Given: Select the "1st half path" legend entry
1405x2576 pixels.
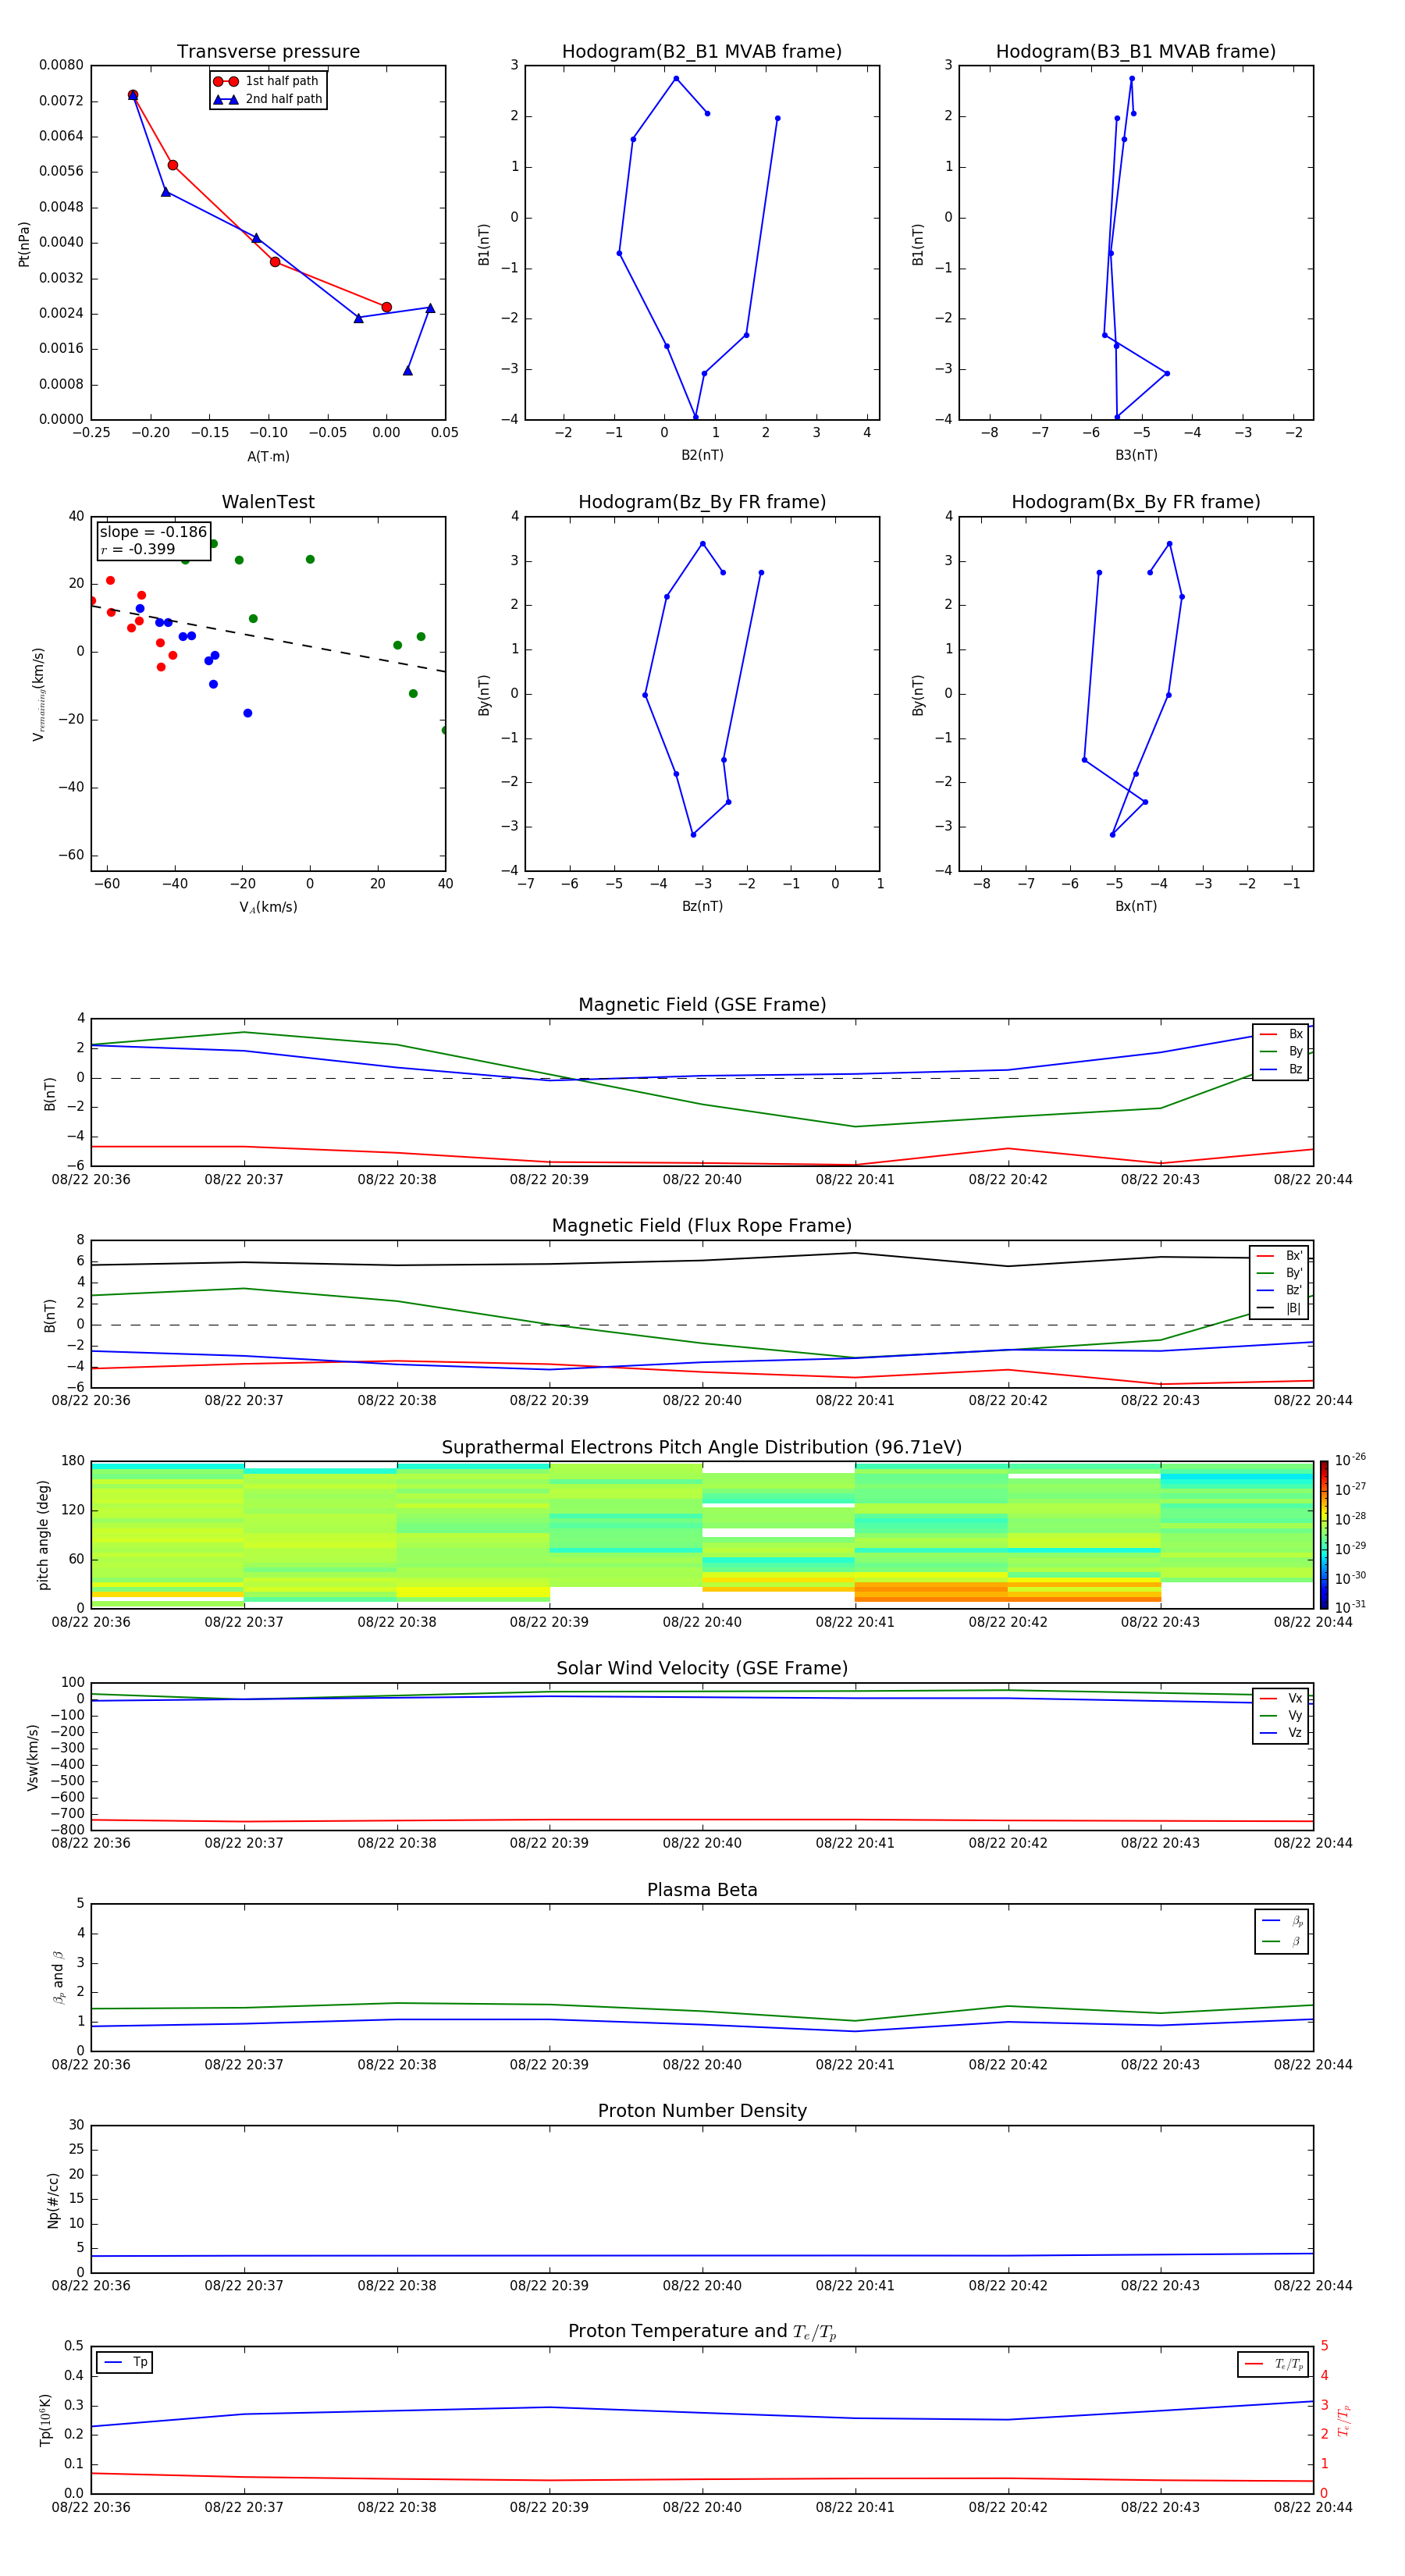Looking at the screenshot, I should click(x=266, y=81).
